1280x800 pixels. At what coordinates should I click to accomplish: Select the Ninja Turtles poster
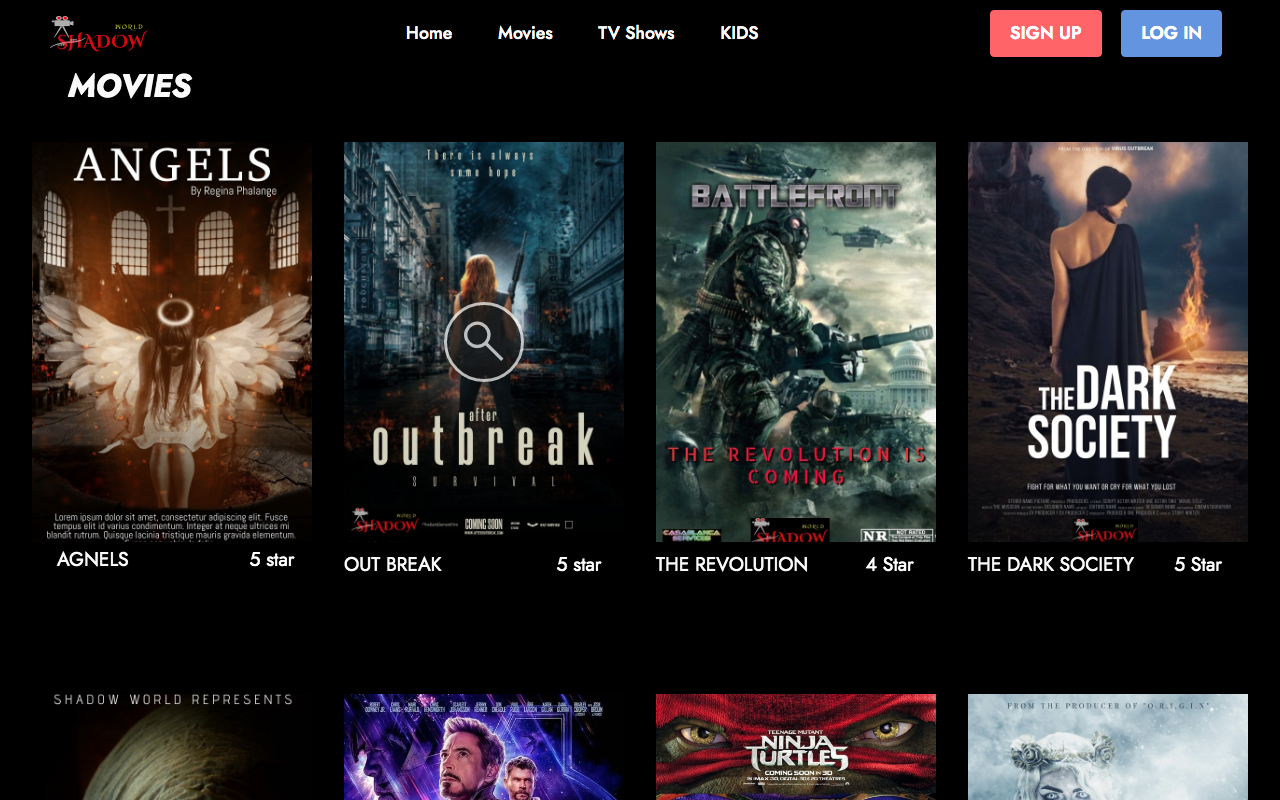[796, 747]
